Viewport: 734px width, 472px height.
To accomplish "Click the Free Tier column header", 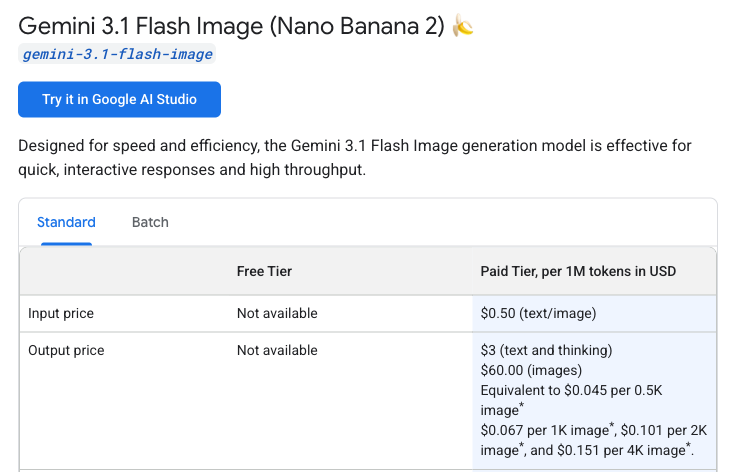I will click(264, 271).
